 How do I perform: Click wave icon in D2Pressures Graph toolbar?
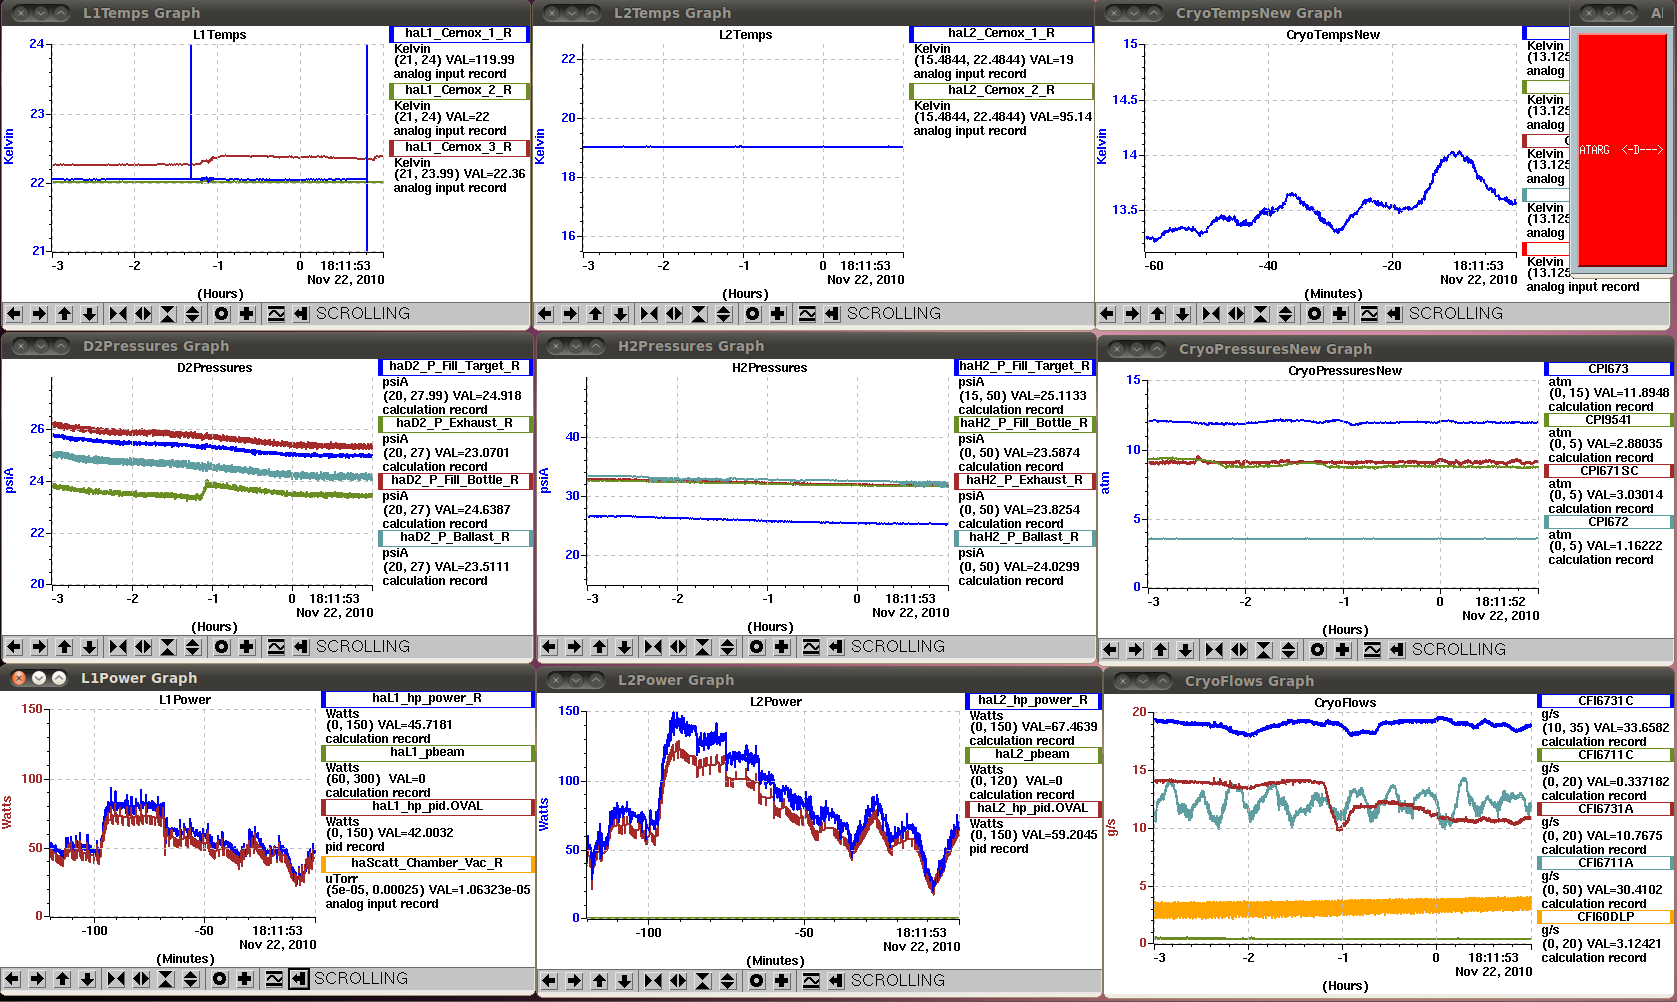click(x=276, y=647)
